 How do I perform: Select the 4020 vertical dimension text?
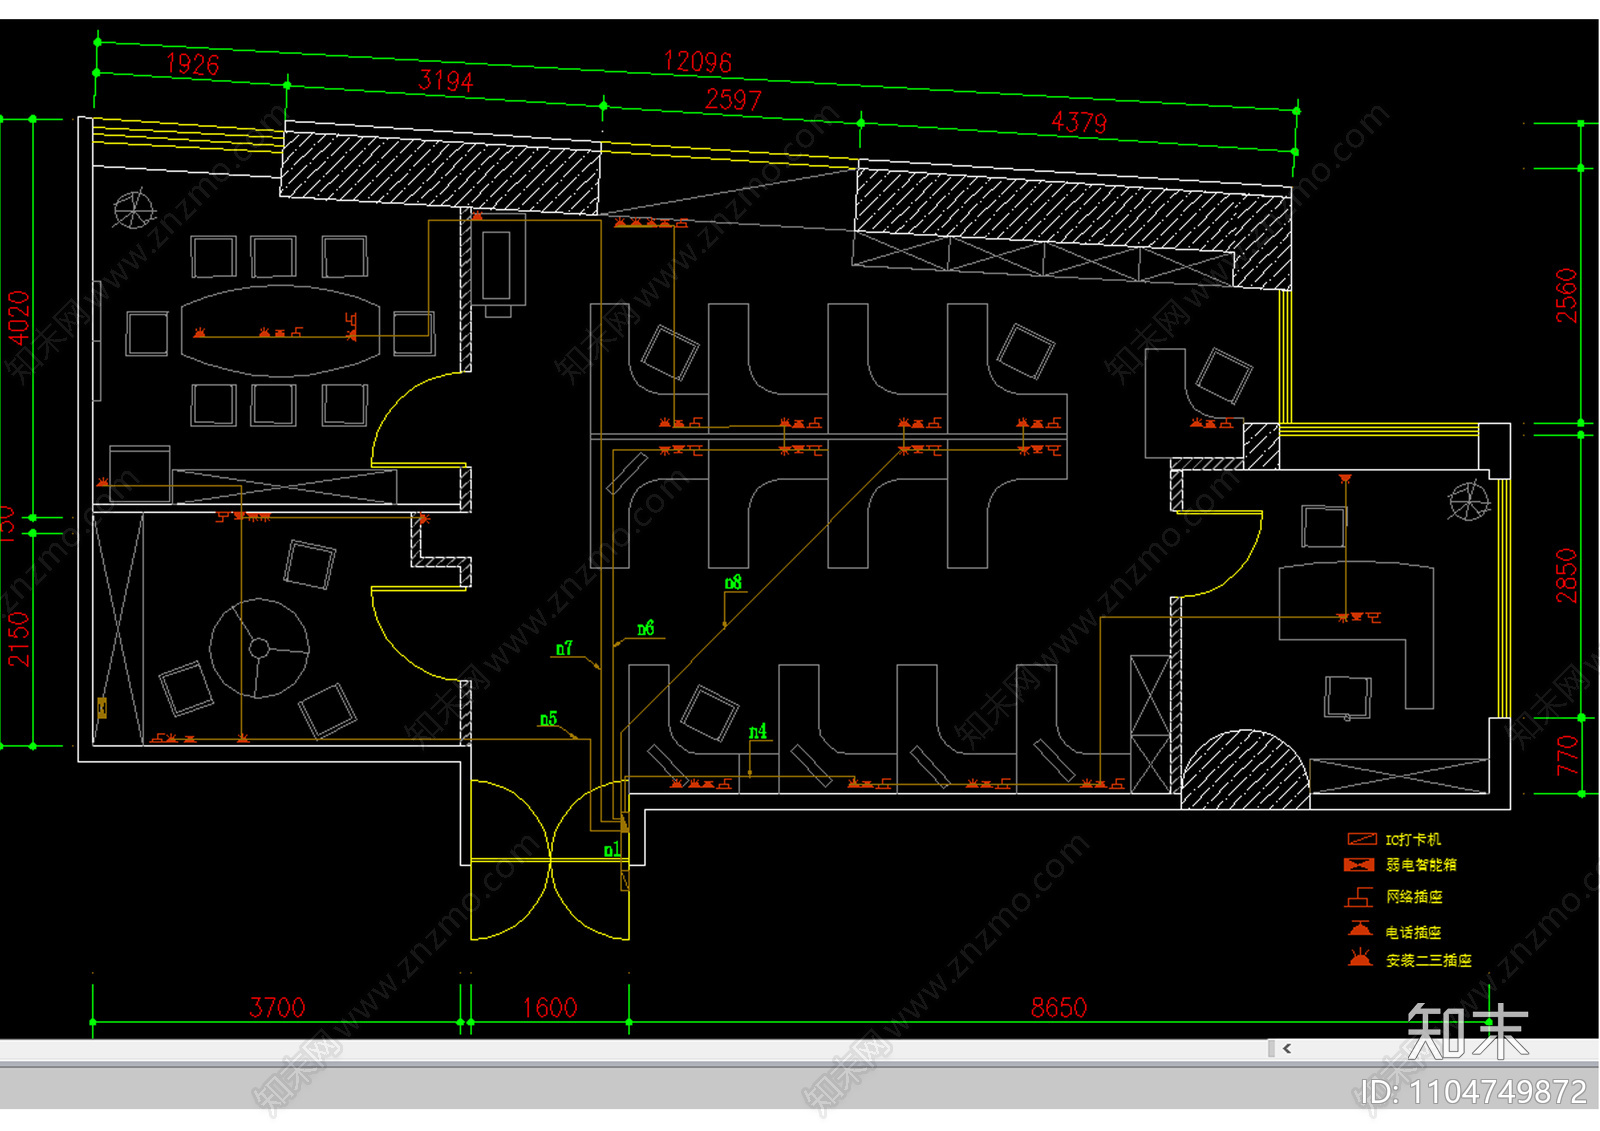pyautogui.click(x=19, y=318)
